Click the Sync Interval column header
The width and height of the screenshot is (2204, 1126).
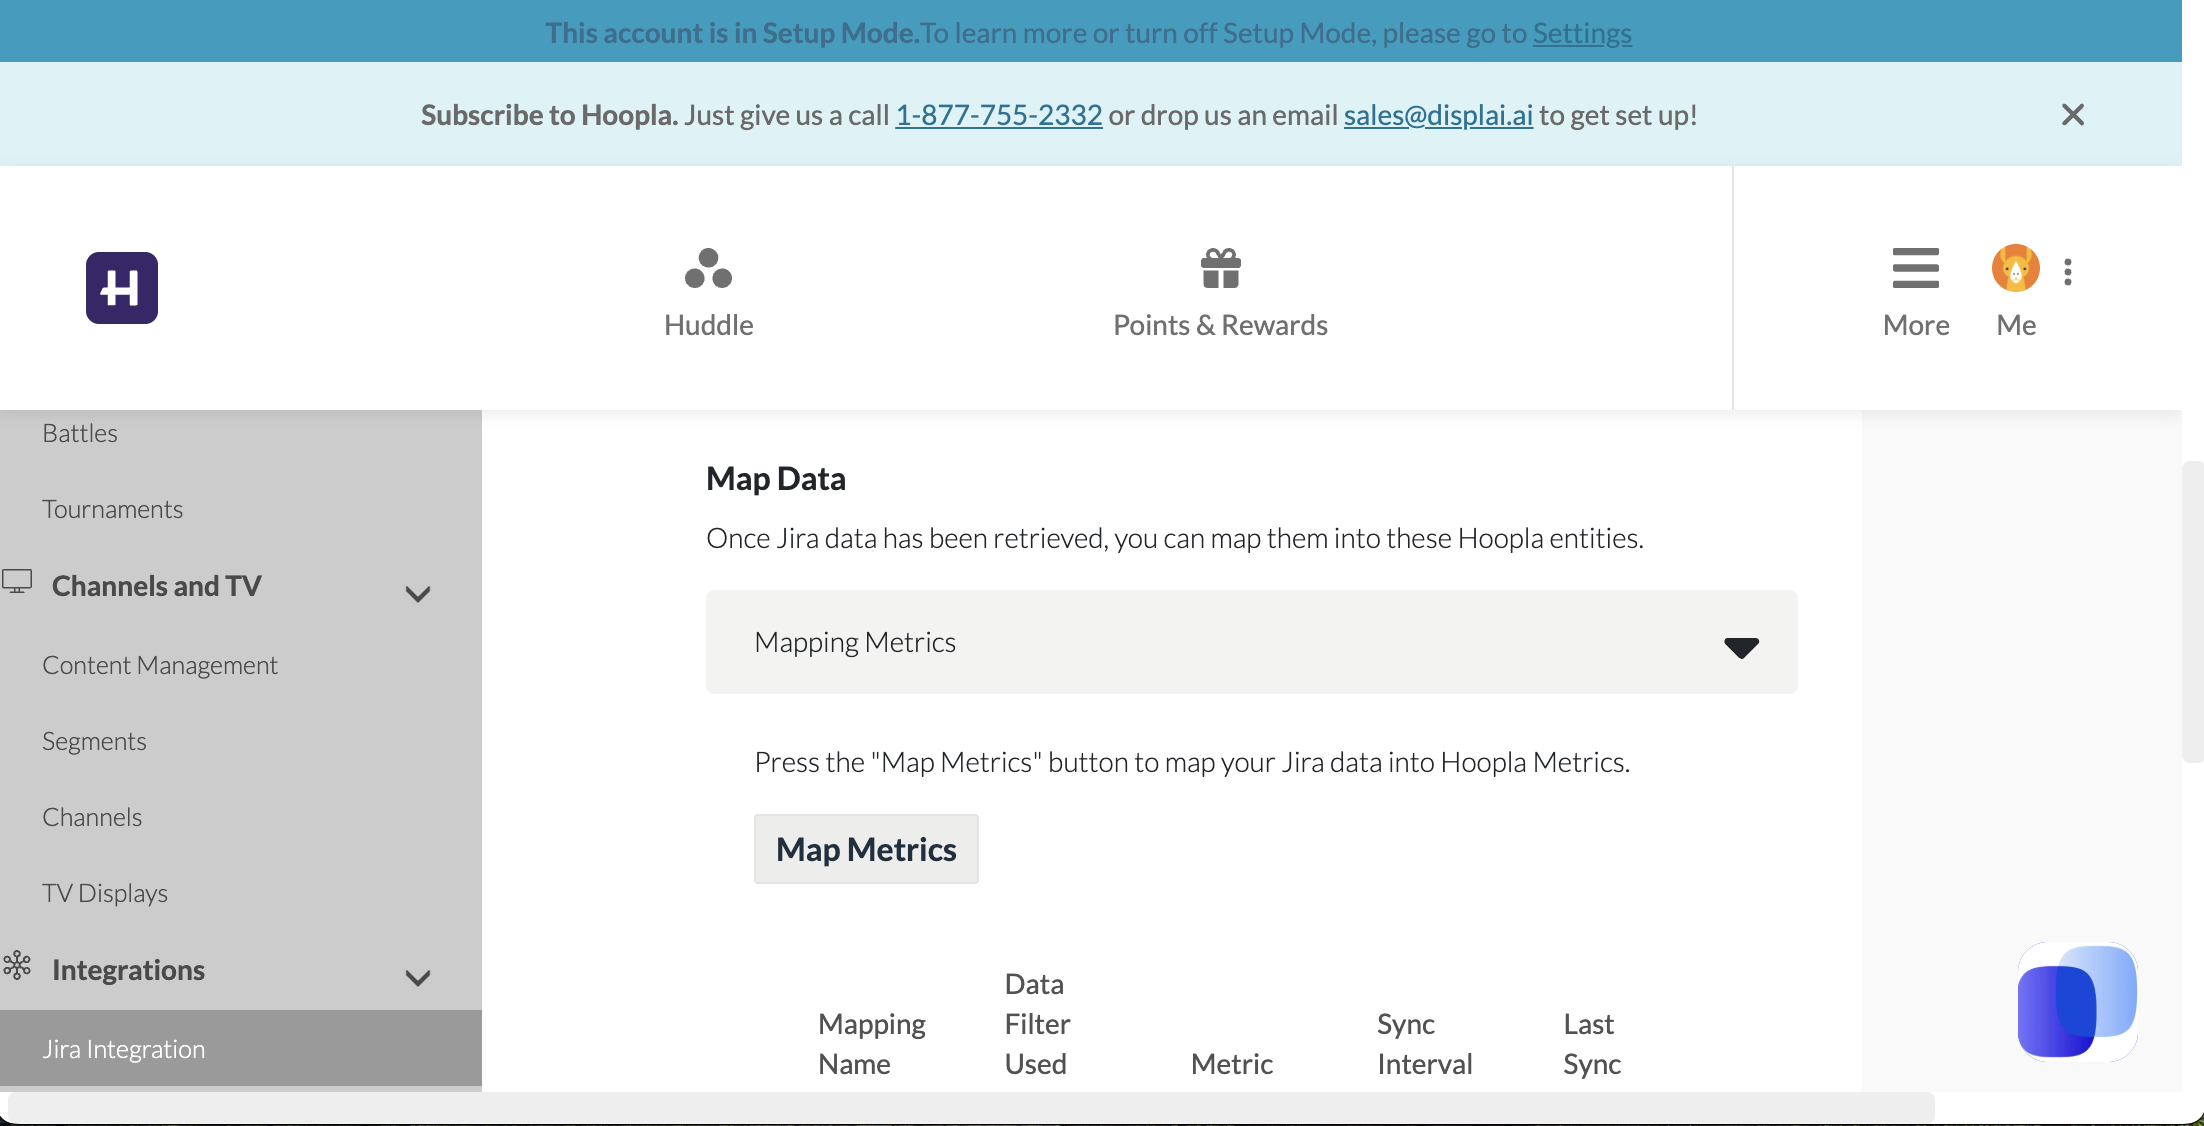1424,1043
